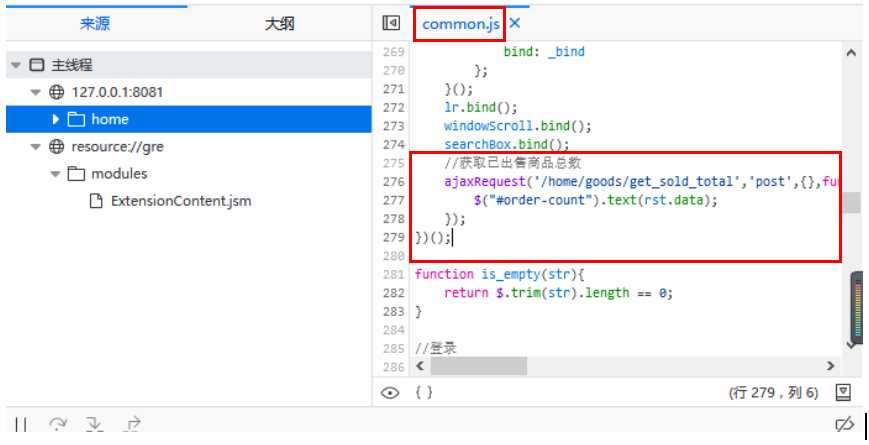Viewport: 869px width, 445px height.
Task: Set breakpoint on line number 272
Action: tap(393, 108)
